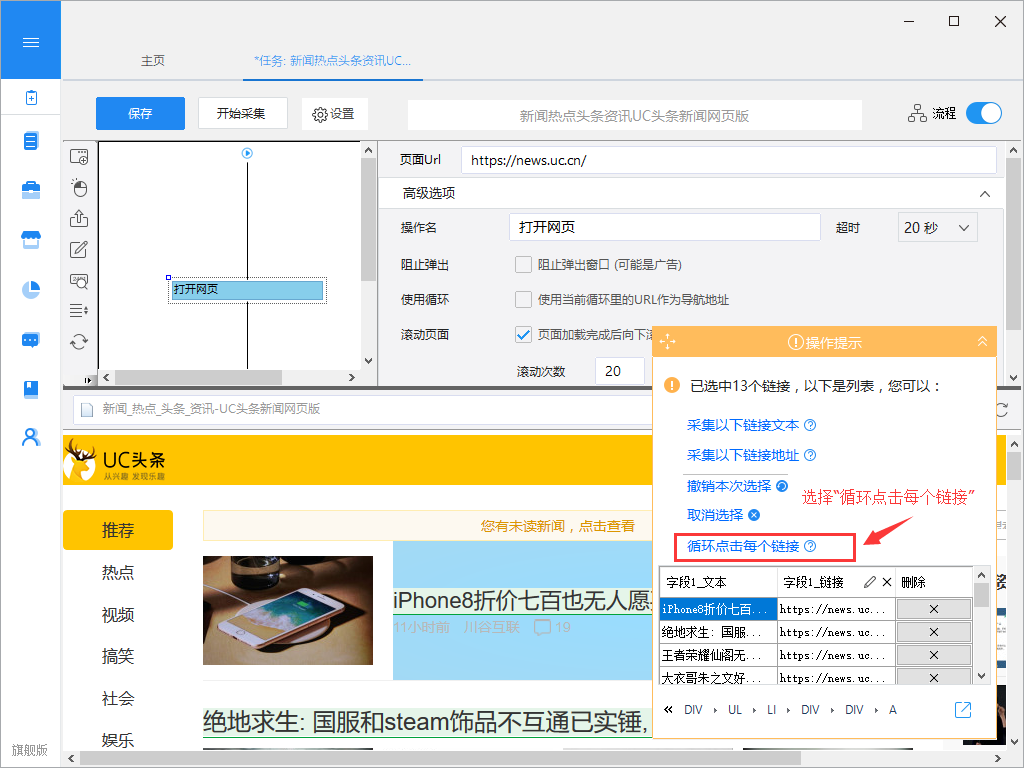Open the pie chart sidebar icon
This screenshot has width=1024, height=768.
click(31, 289)
